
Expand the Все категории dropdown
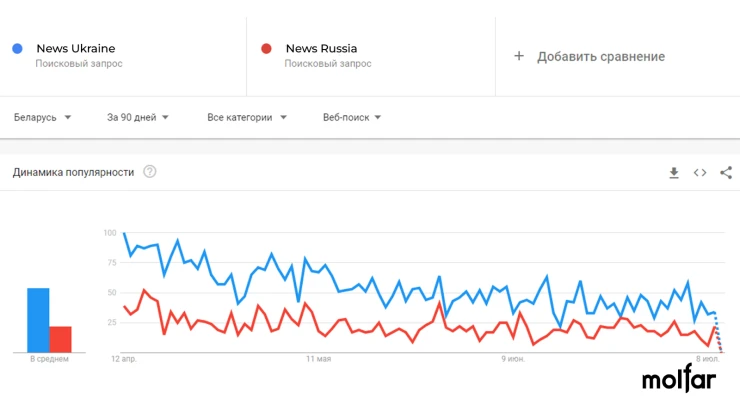(x=247, y=118)
